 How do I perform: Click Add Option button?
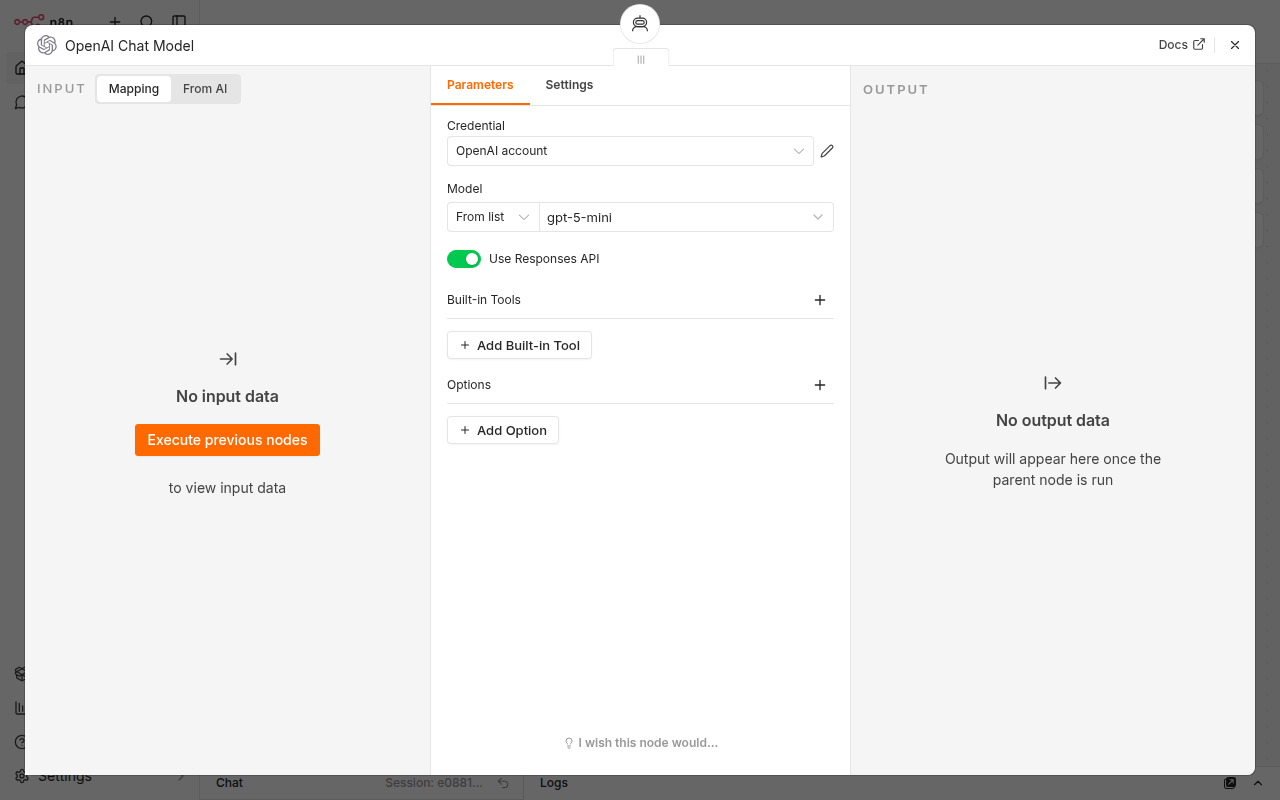click(503, 431)
